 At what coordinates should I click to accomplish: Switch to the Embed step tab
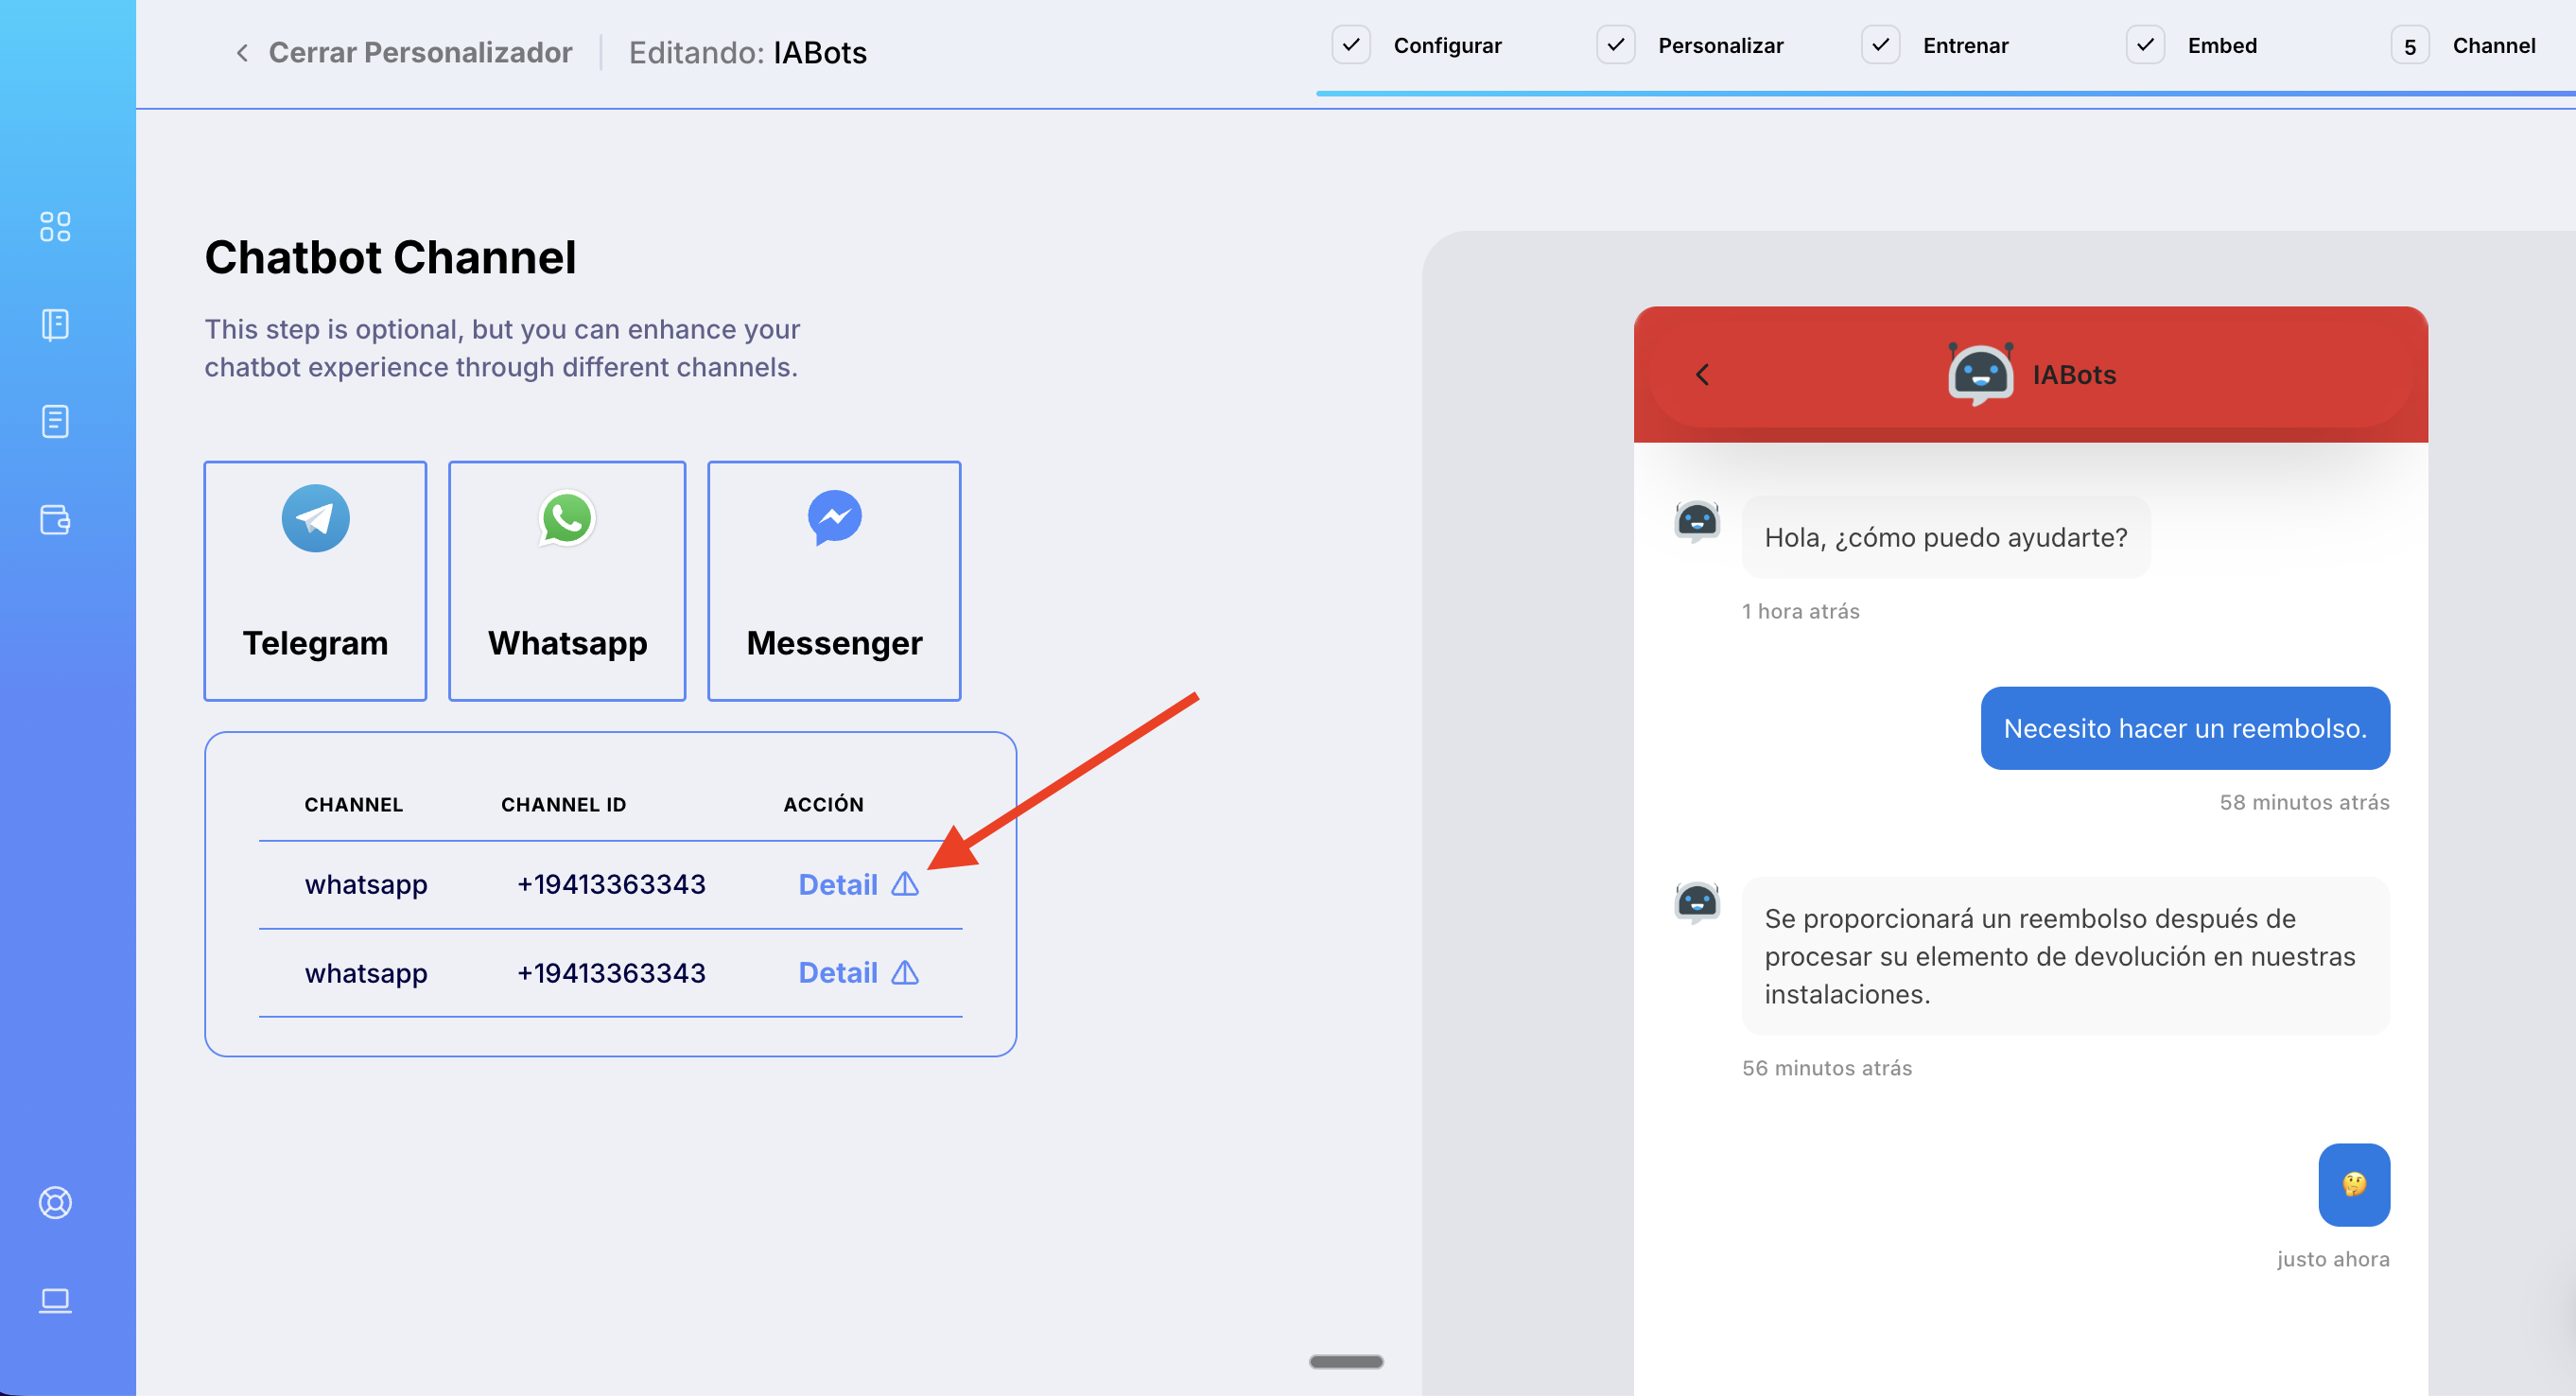(x=2221, y=45)
